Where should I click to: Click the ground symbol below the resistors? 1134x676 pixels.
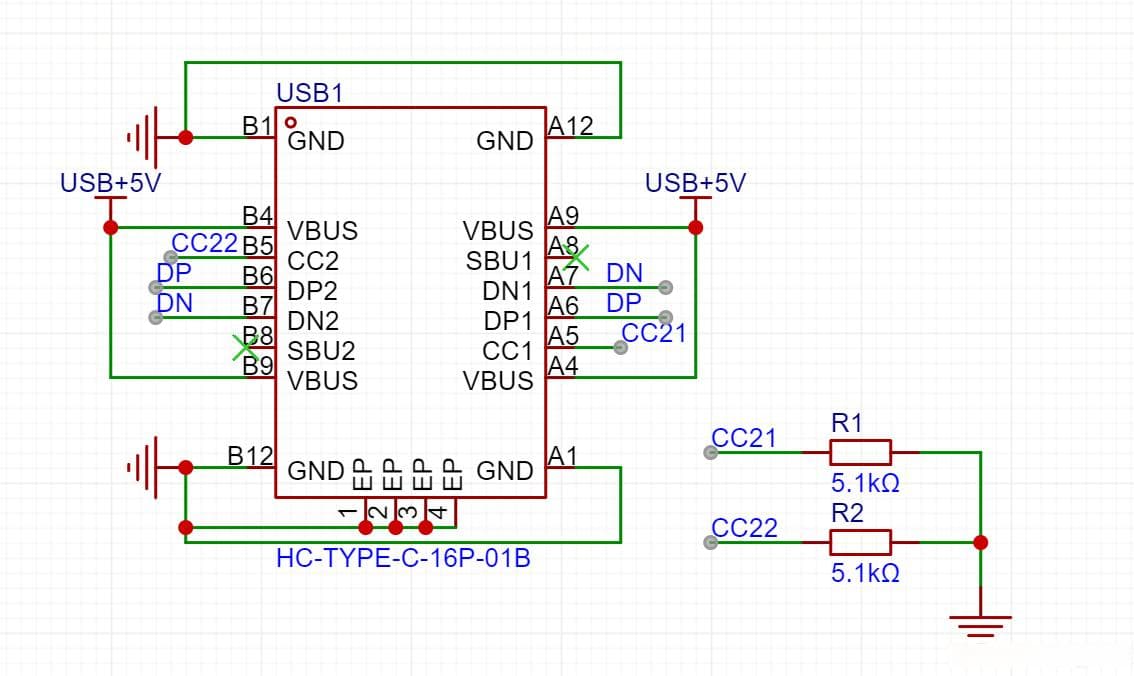tap(980, 626)
